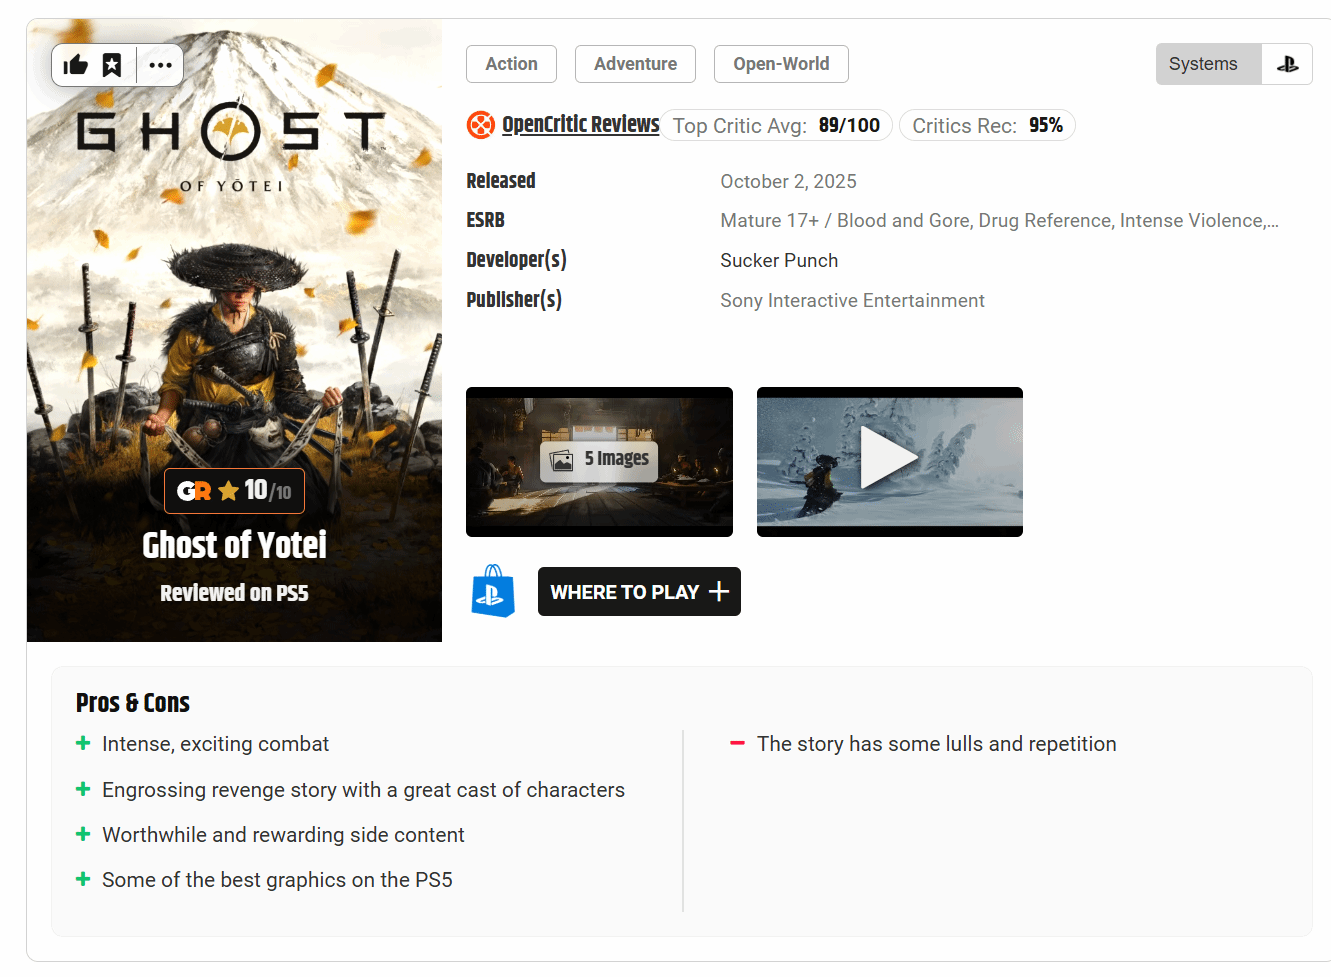This screenshot has width=1331, height=977.
Task: Open the 5 Images gallery thumbnail
Action: (x=599, y=461)
